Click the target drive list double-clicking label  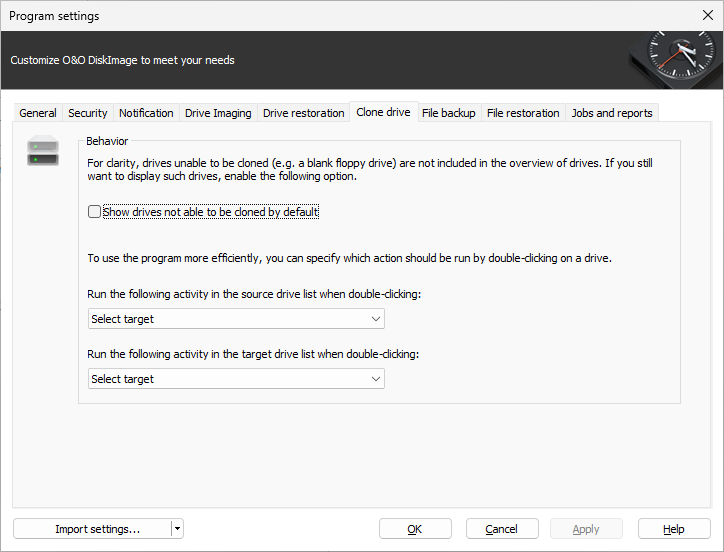[x=253, y=354]
